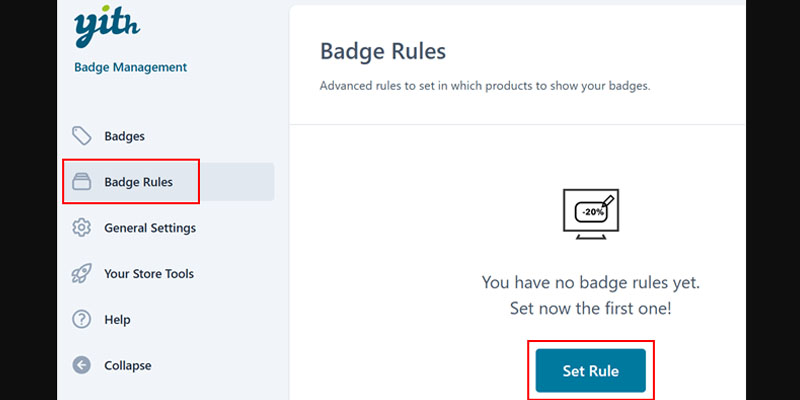The image size is (800, 400).
Task: Click the Badges tag icon
Action: point(82,136)
